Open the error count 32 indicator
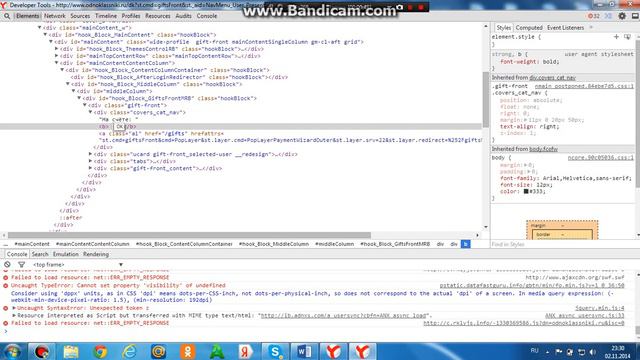The width and height of the screenshot is (640, 360). 593,16
